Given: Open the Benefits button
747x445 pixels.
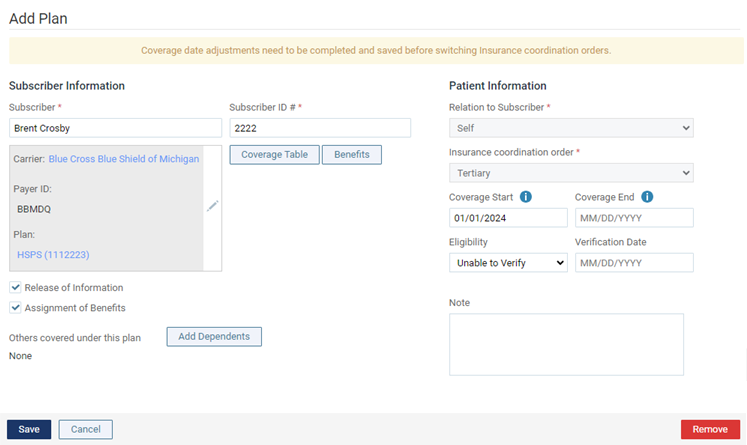Looking at the screenshot, I should pyautogui.click(x=352, y=155).
